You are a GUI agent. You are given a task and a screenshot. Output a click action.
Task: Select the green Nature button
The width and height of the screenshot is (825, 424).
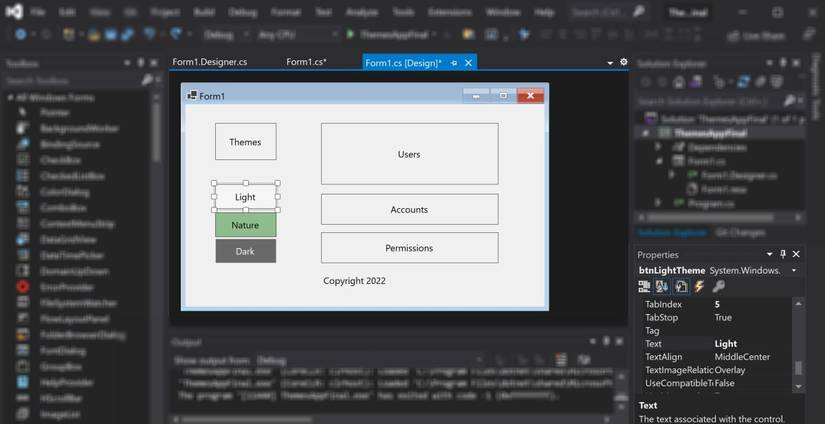245,225
